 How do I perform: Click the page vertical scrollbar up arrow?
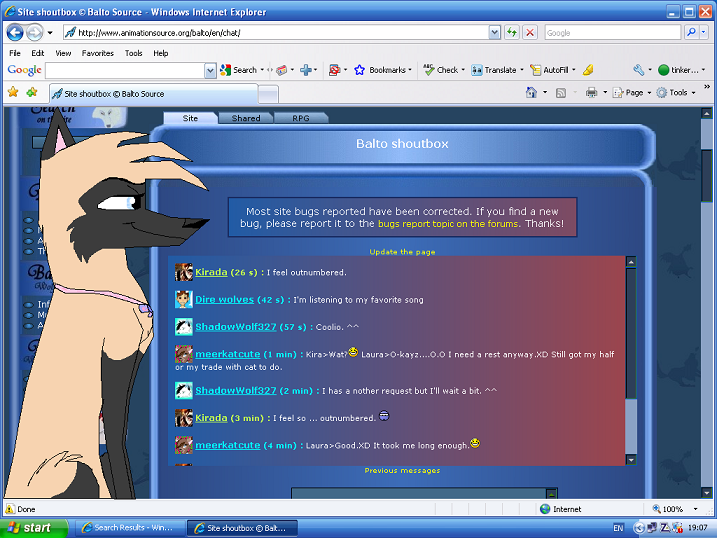point(706,113)
